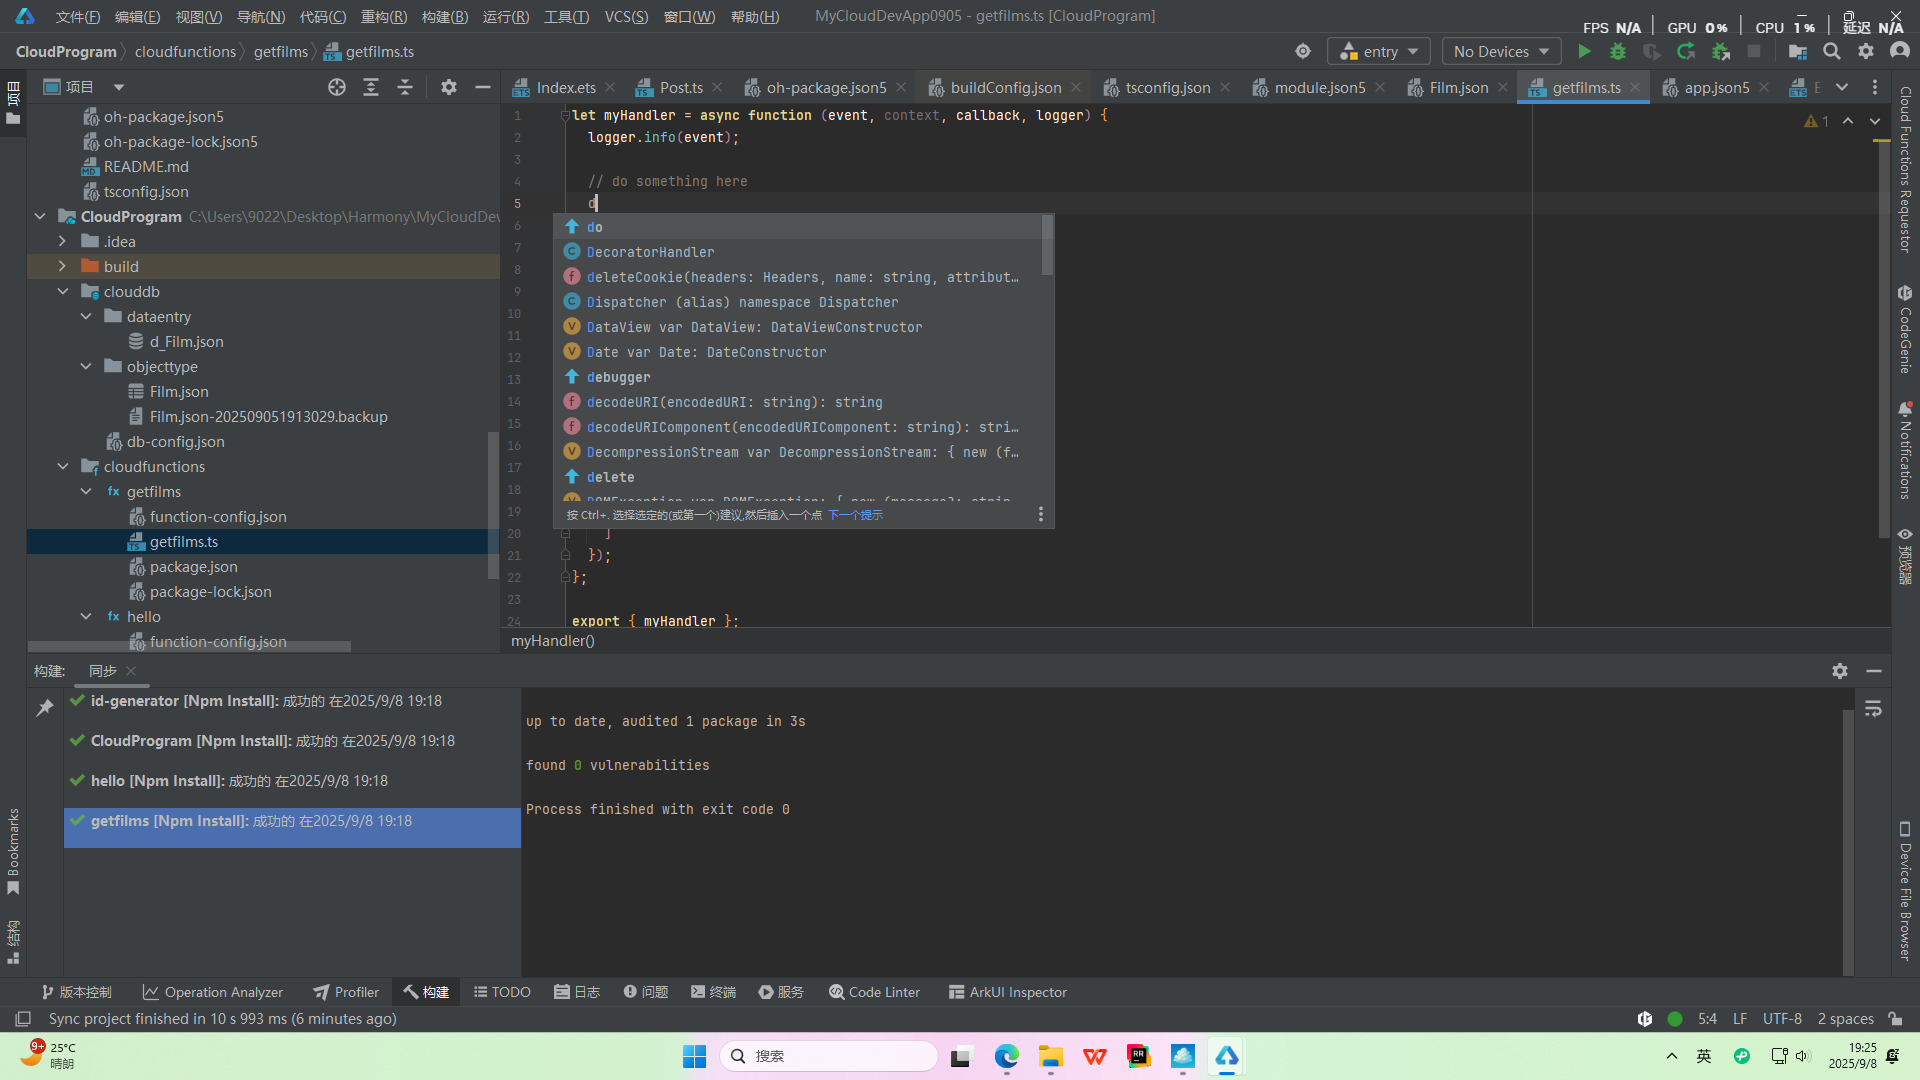
Task: Jump to next highlighted problem arrow
Action: pos(1875,121)
